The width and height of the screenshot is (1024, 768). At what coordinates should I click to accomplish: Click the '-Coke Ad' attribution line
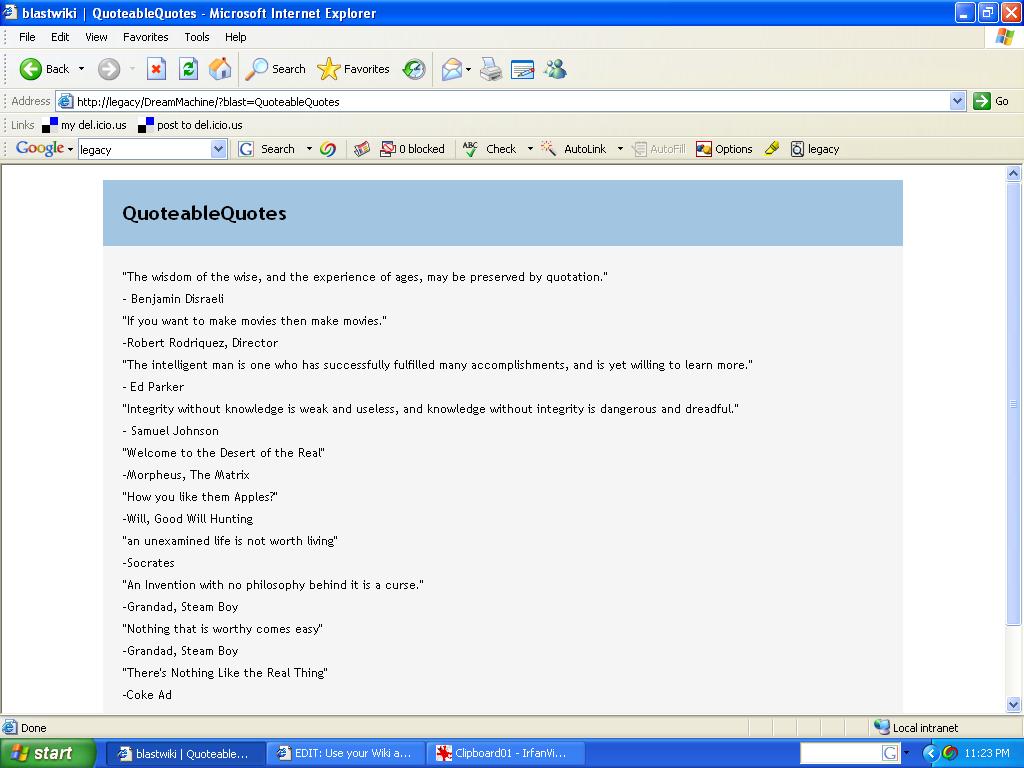coord(147,695)
